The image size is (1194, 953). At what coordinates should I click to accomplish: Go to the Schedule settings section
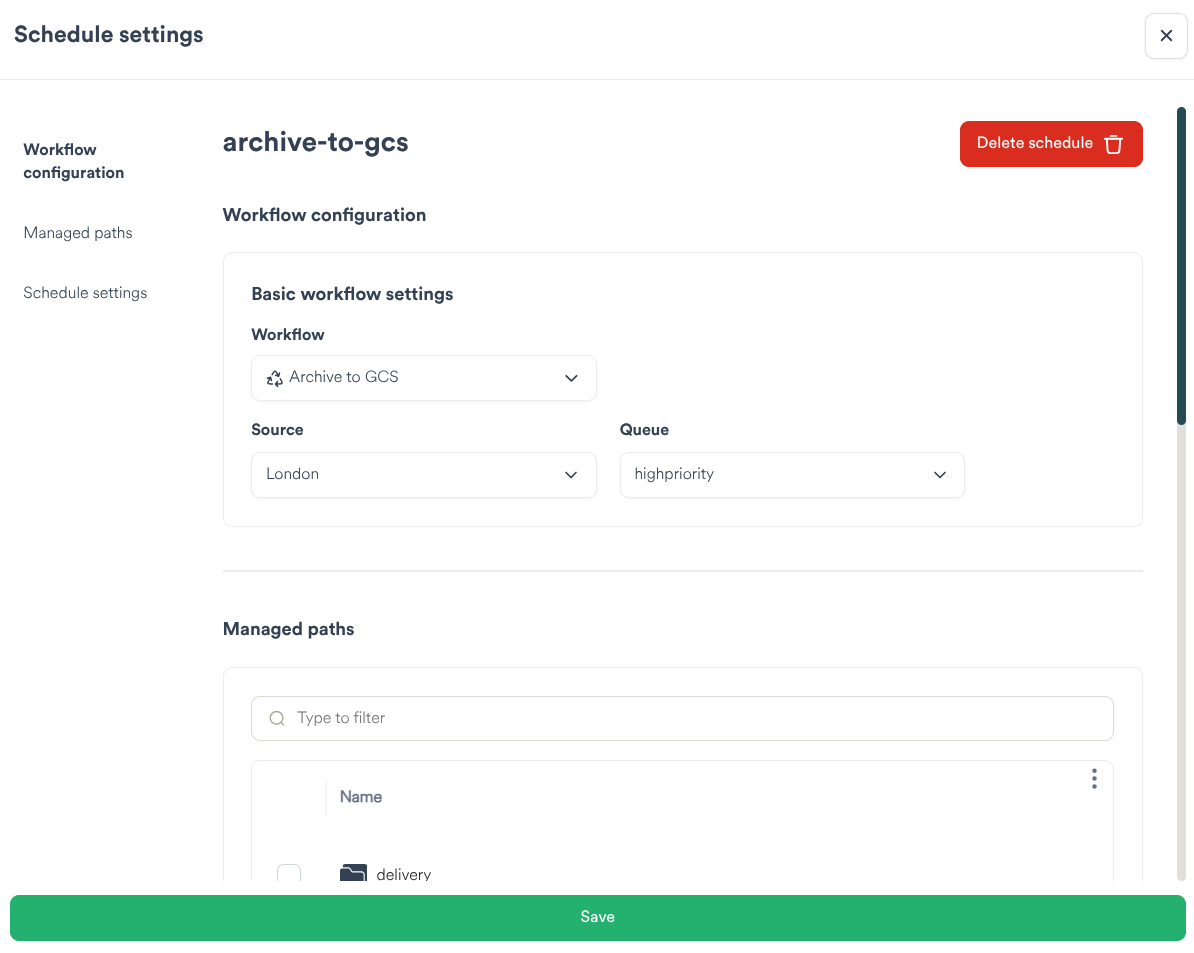pos(85,292)
